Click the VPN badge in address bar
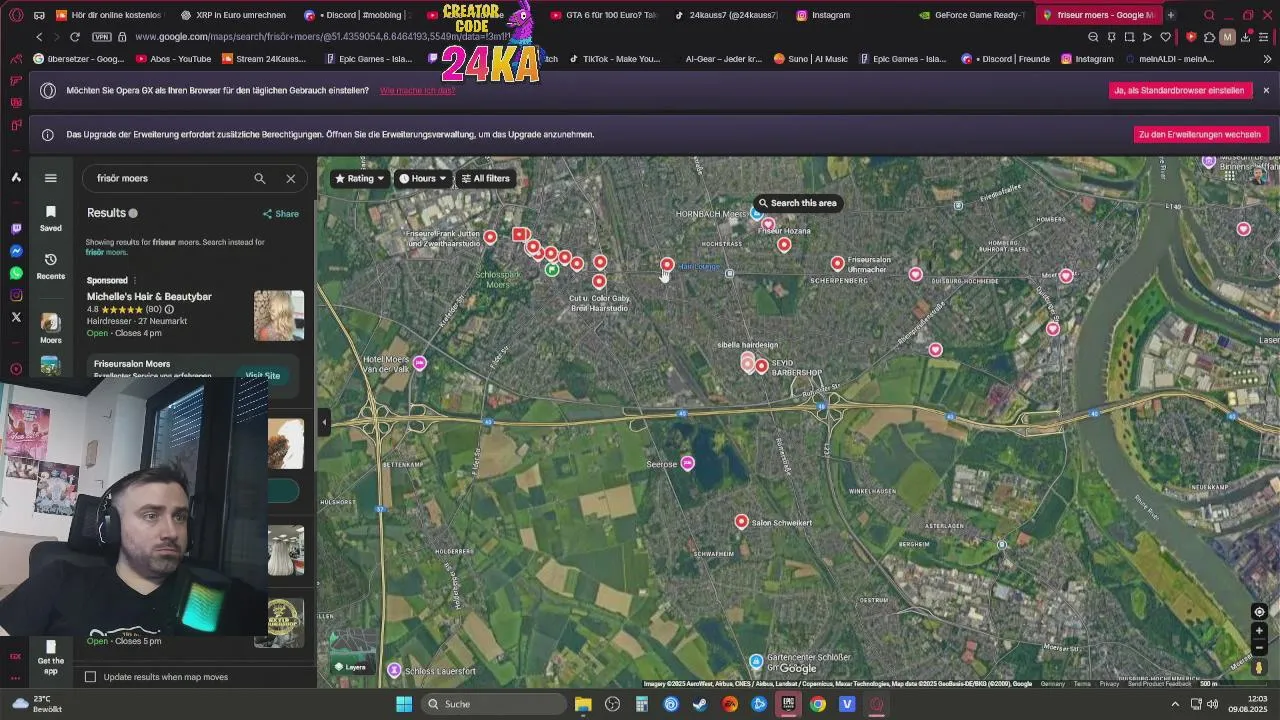The height and width of the screenshot is (720, 1280). (x=101, y=37)
